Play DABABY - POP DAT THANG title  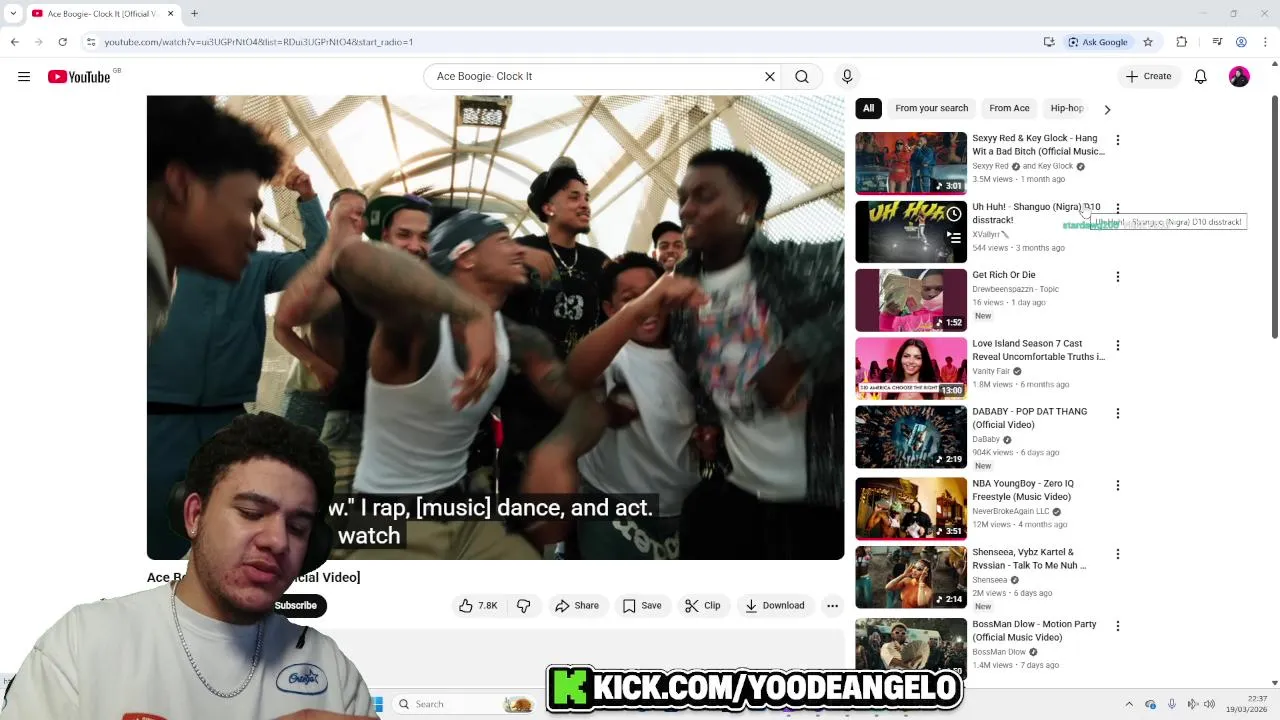coord(1029,418)
